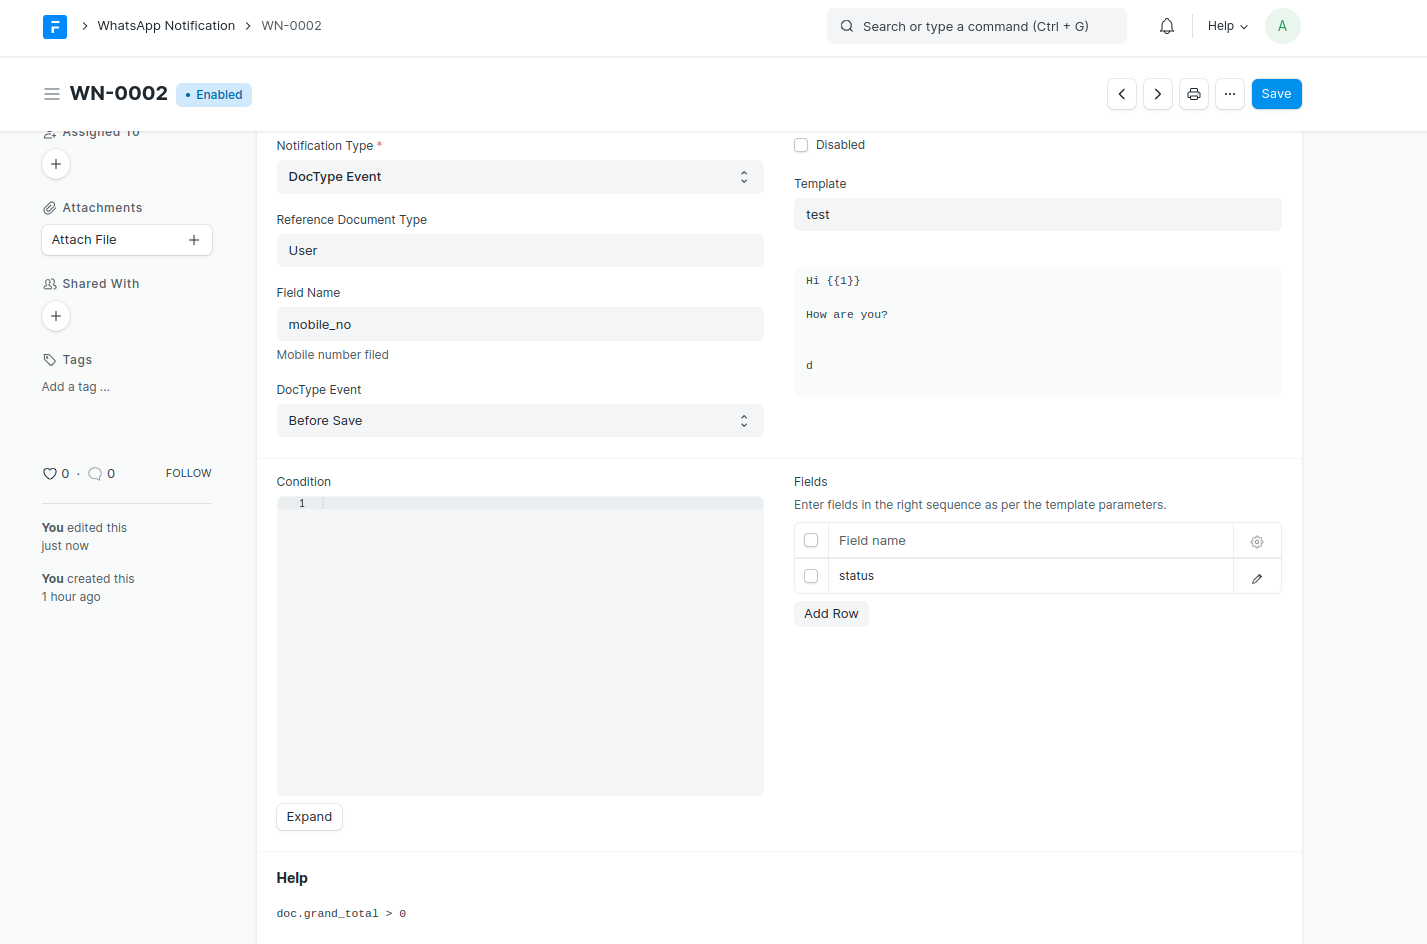Focus the search command bar
The width and height of the screenshot is (1427, 944).
pyautogui.click(x=977, y=26)
